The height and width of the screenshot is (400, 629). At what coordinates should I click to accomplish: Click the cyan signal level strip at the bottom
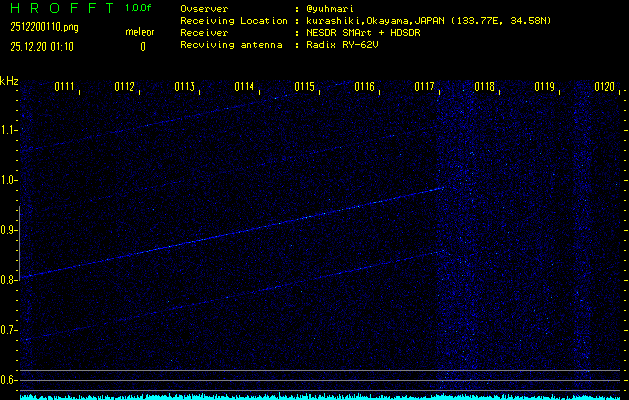(321, 397)
